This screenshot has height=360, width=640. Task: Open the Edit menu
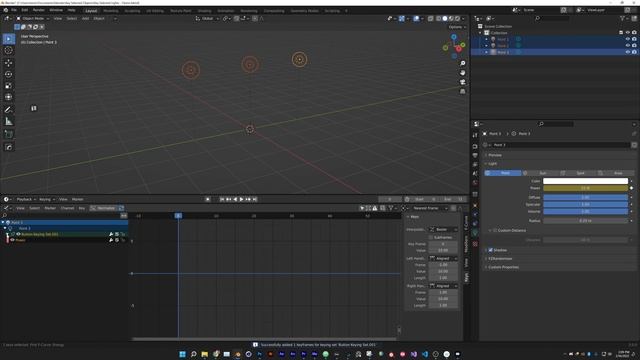point(24,10)
